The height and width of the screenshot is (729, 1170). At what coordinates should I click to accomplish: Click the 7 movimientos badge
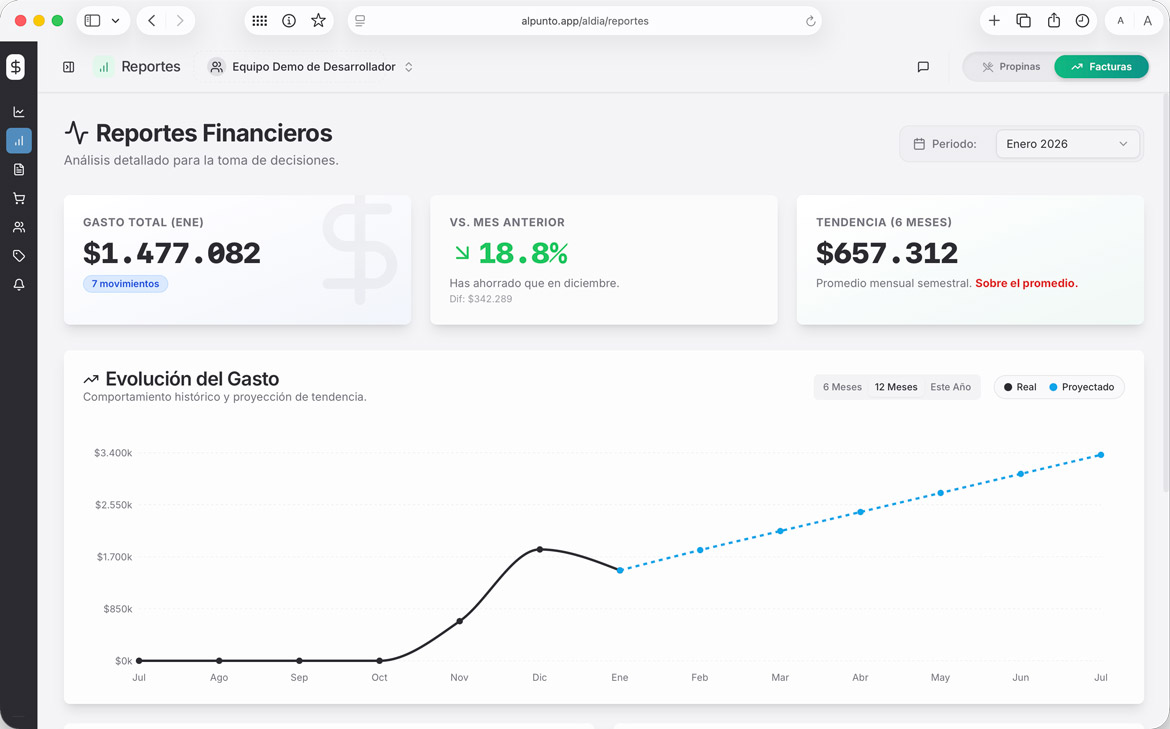click(x=125, y=284)
